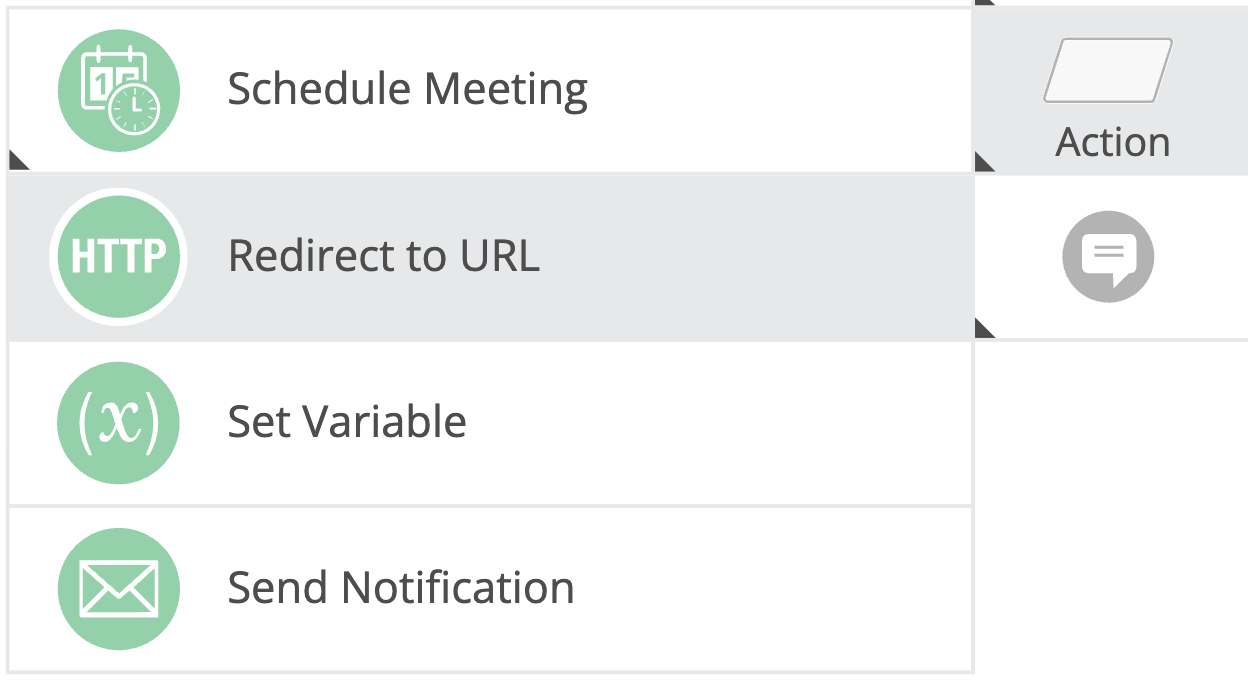Click empty space right of Send Notification
The width and height of the screenshot is (1248, 680).
(x=770, y=589)
